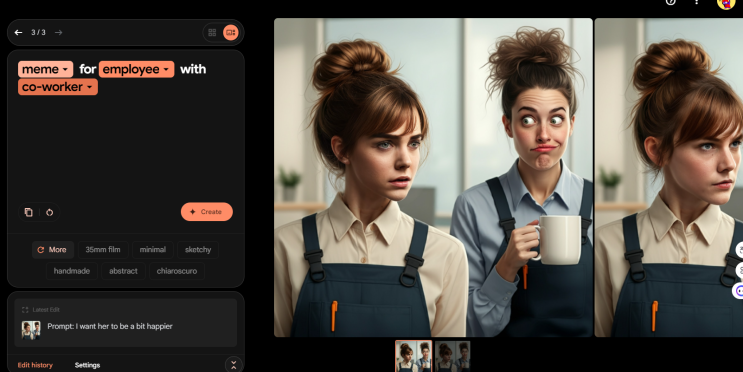This screenshot has height=372, width=743.
Task: Open the Latest Edit thumbnail image
Action: pyautogui.click(x=31, y=330)
